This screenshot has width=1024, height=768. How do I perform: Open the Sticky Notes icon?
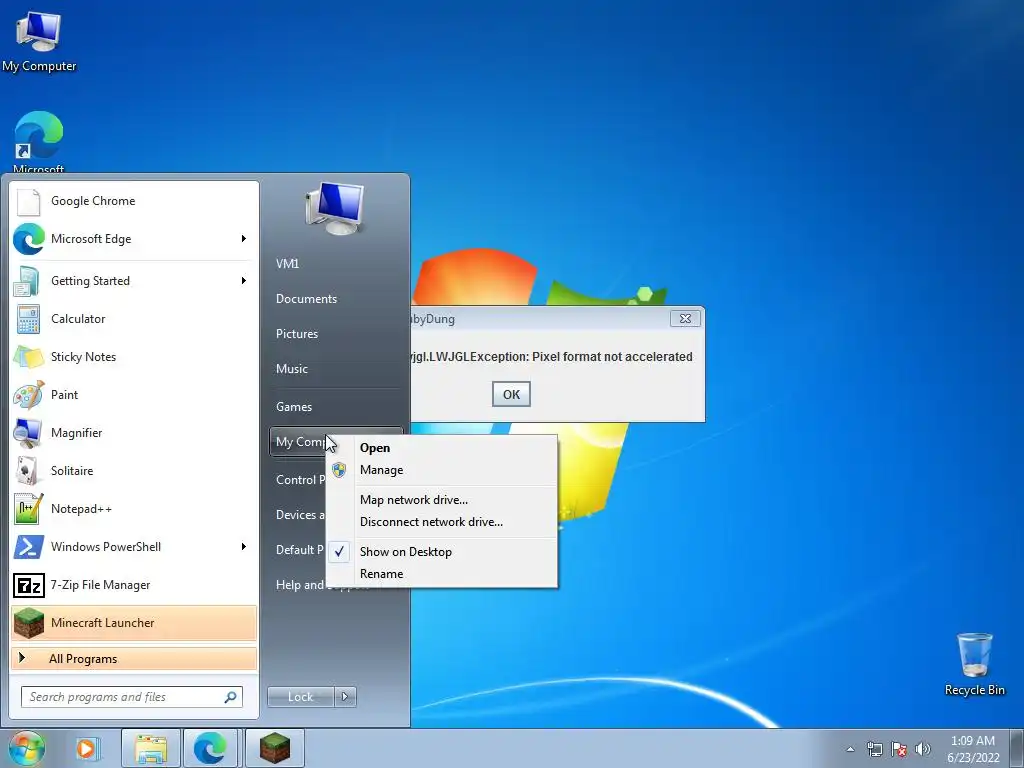(28, 357)
